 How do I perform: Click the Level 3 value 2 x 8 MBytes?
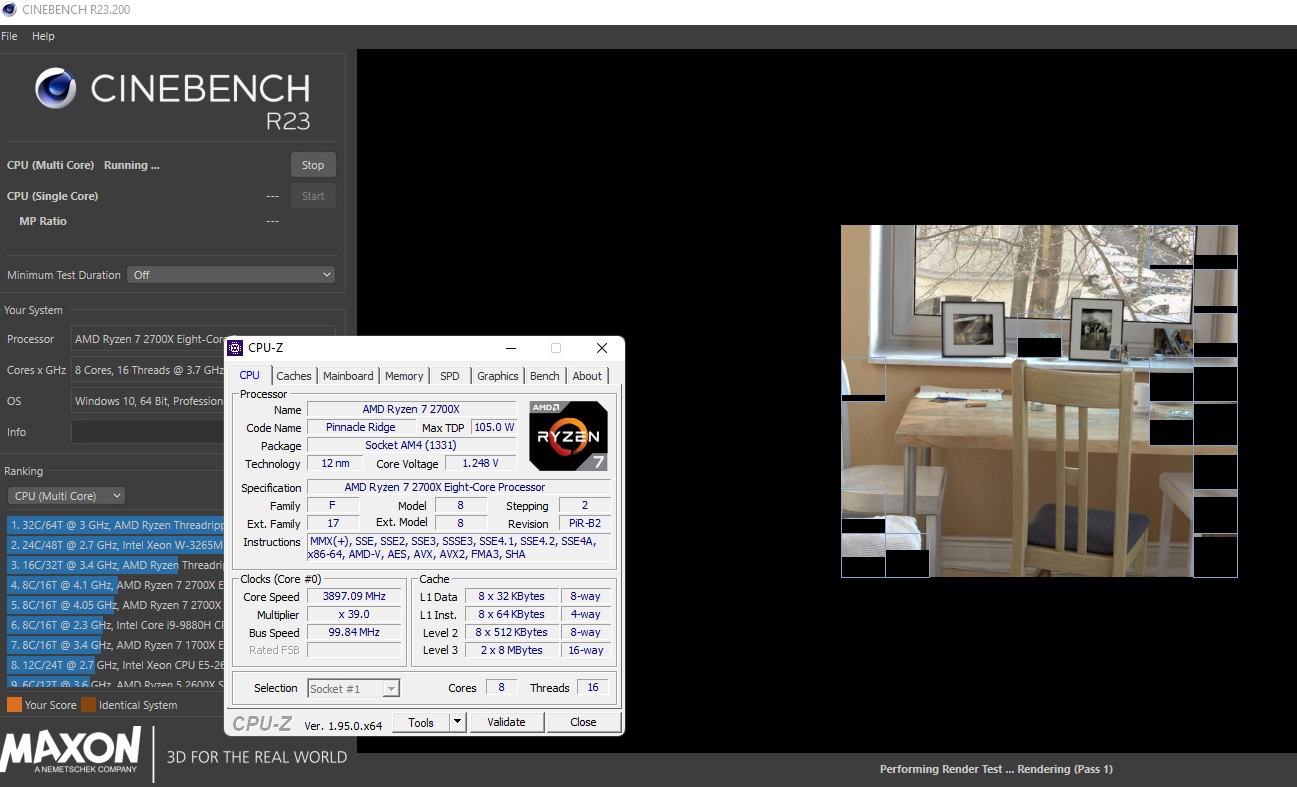pos(511,650)
